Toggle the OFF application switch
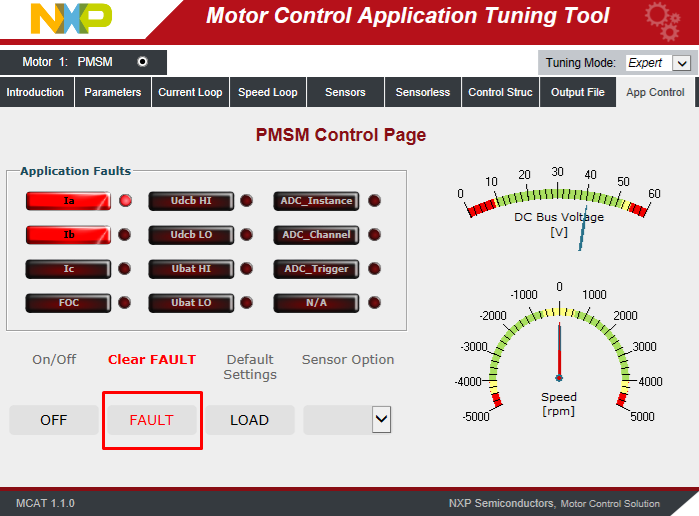The image size is (699, 516). (x=53, y=420)
